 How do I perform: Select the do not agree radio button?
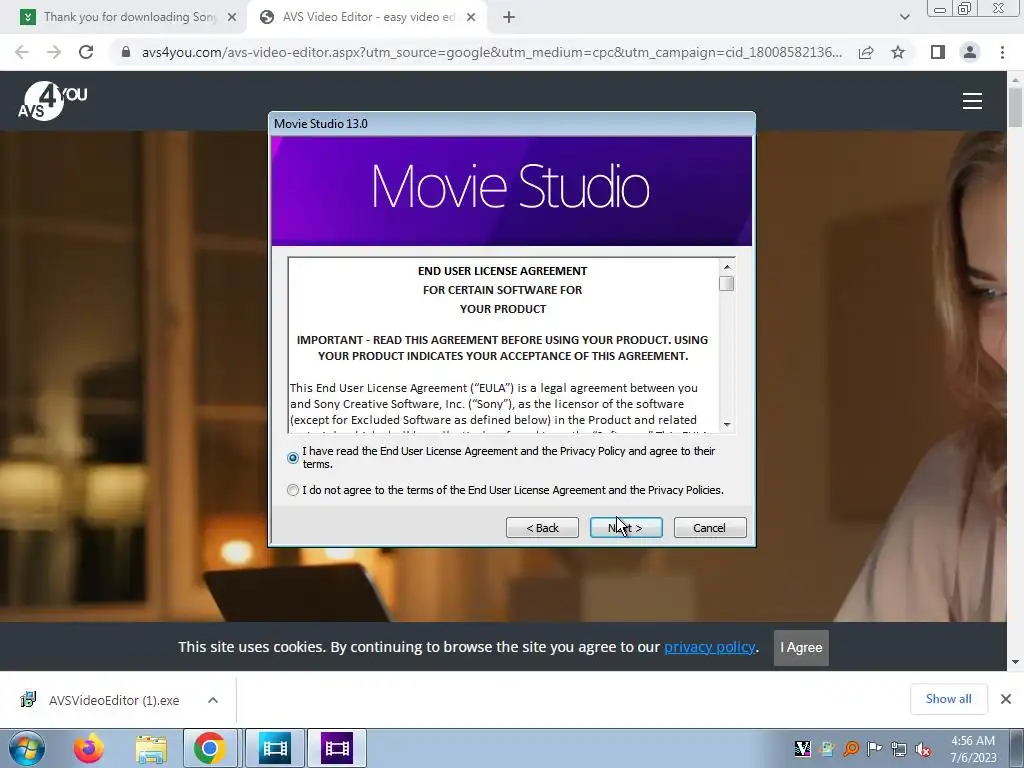click(x=293, y=490)
